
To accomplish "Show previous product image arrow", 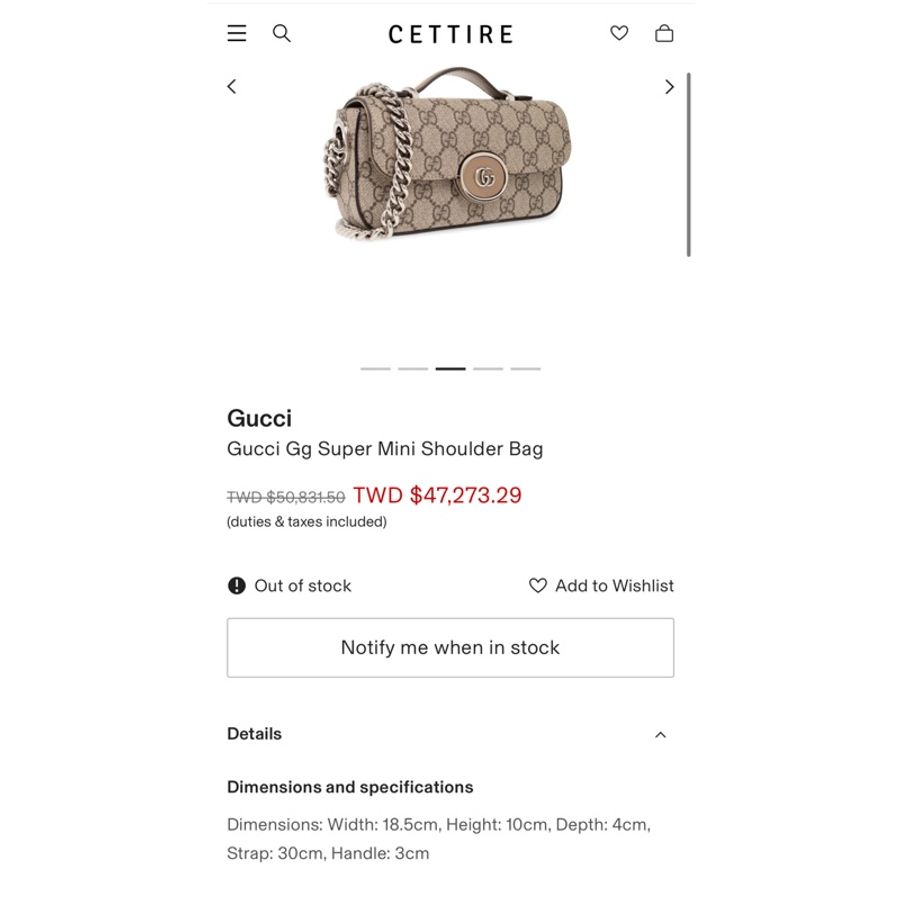I will [232, 87].
